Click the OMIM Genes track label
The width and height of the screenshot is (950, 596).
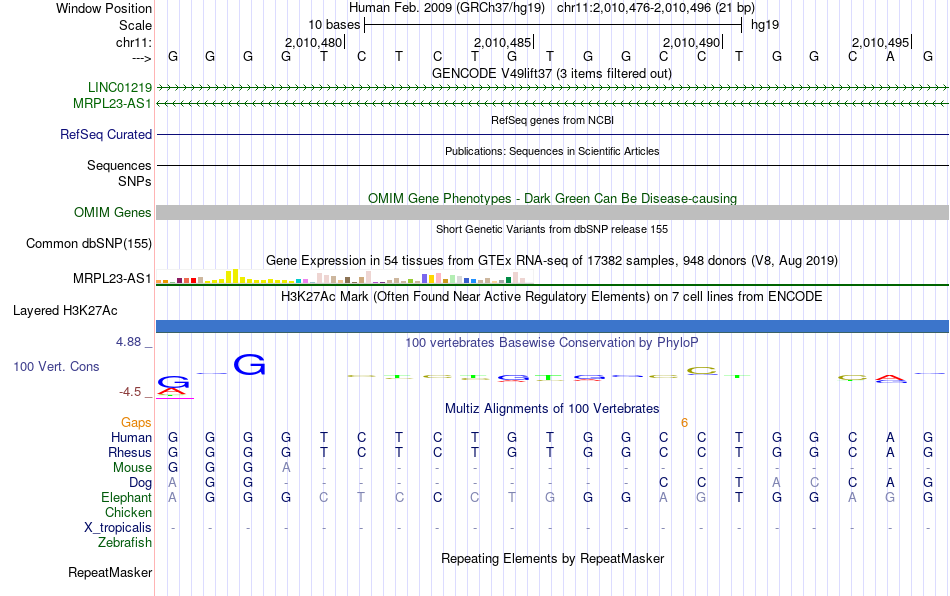coord(113,213)
